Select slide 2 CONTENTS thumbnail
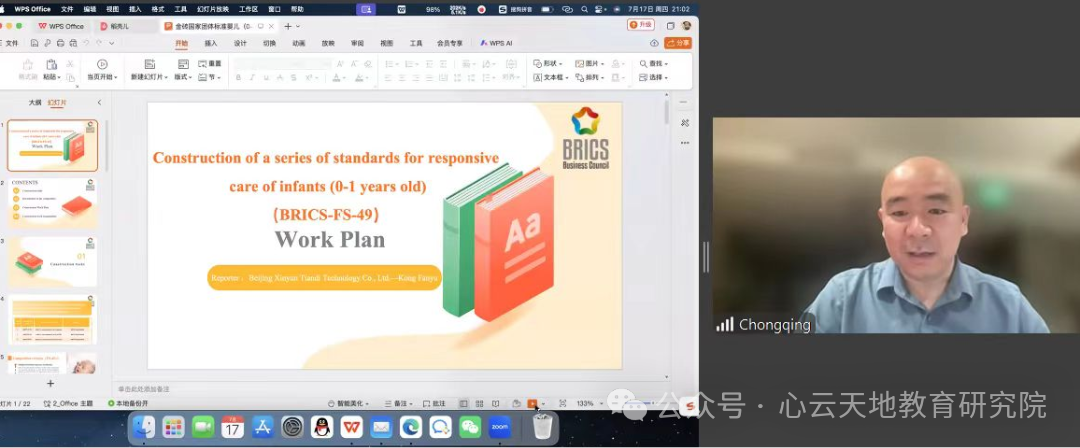Image resolution: width=1080 pixels, height=448 pixels. pos(52,203)
